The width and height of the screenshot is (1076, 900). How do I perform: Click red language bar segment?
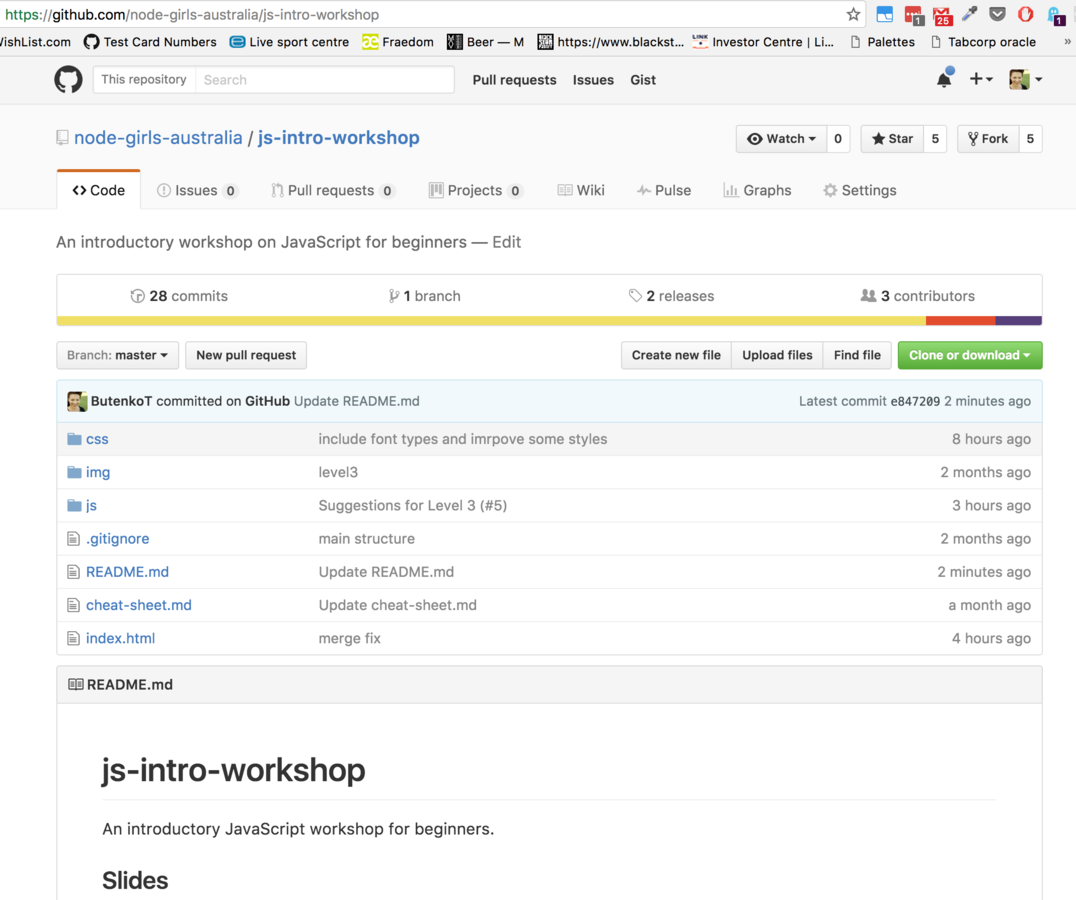pyautogui.click(x=961, y=320)
